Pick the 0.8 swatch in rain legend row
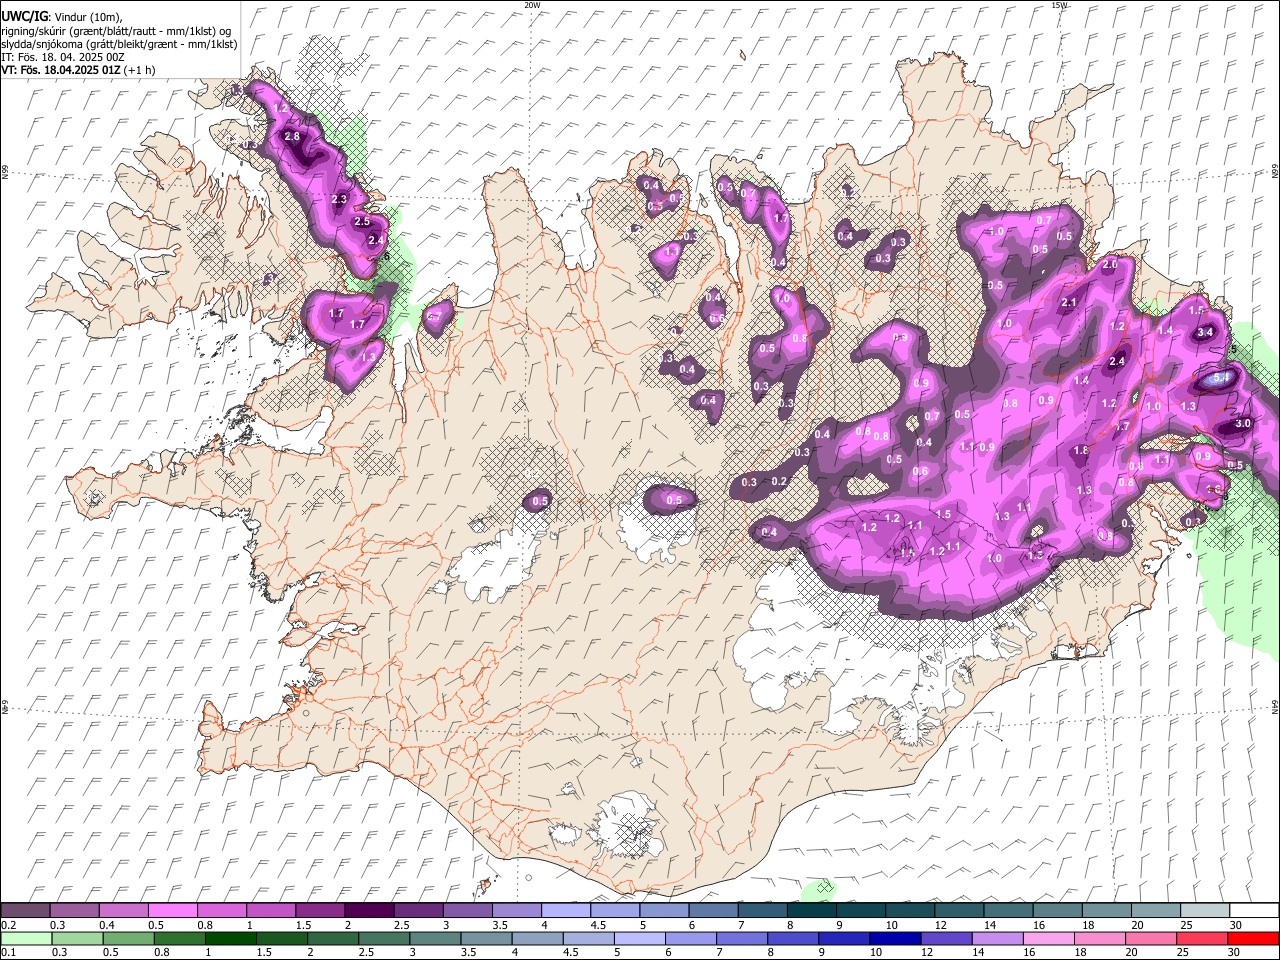1280x960 pixels. click(179, 938)
